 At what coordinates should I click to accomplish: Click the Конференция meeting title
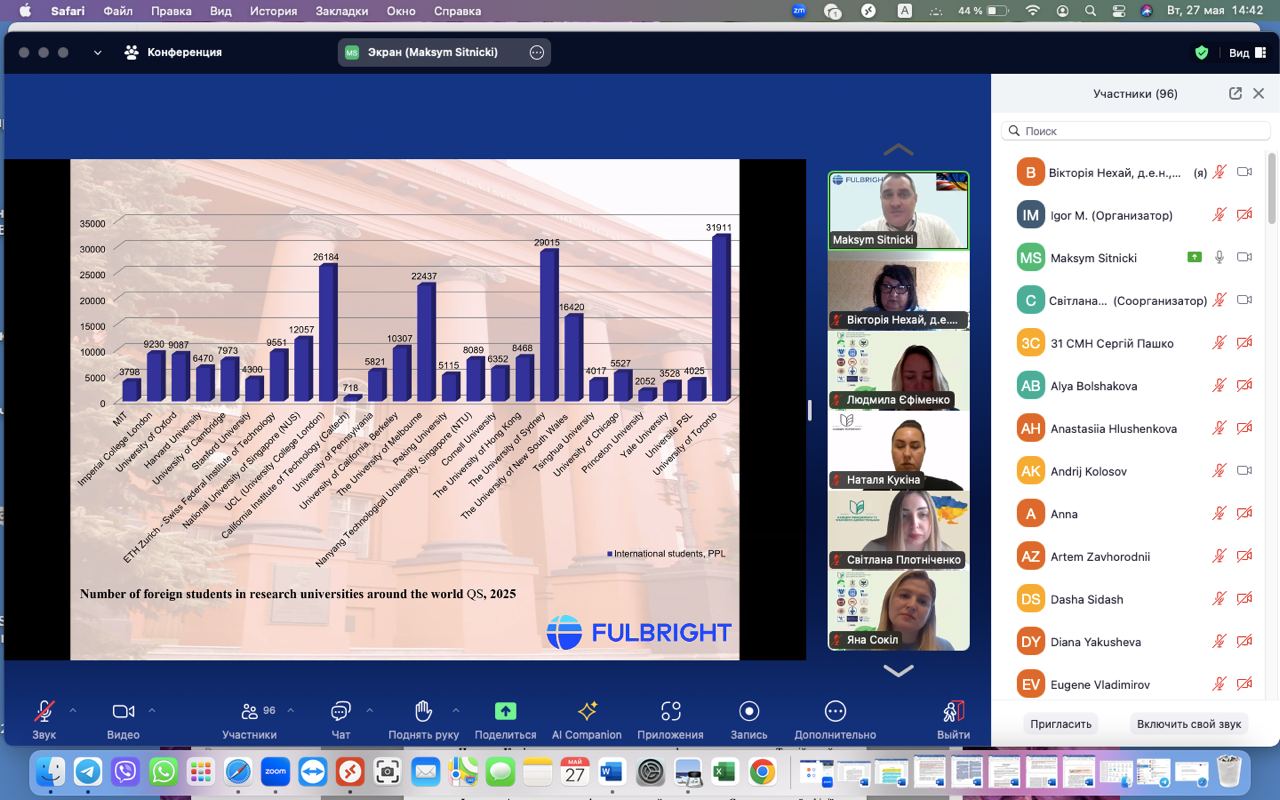tap(172, 53)
